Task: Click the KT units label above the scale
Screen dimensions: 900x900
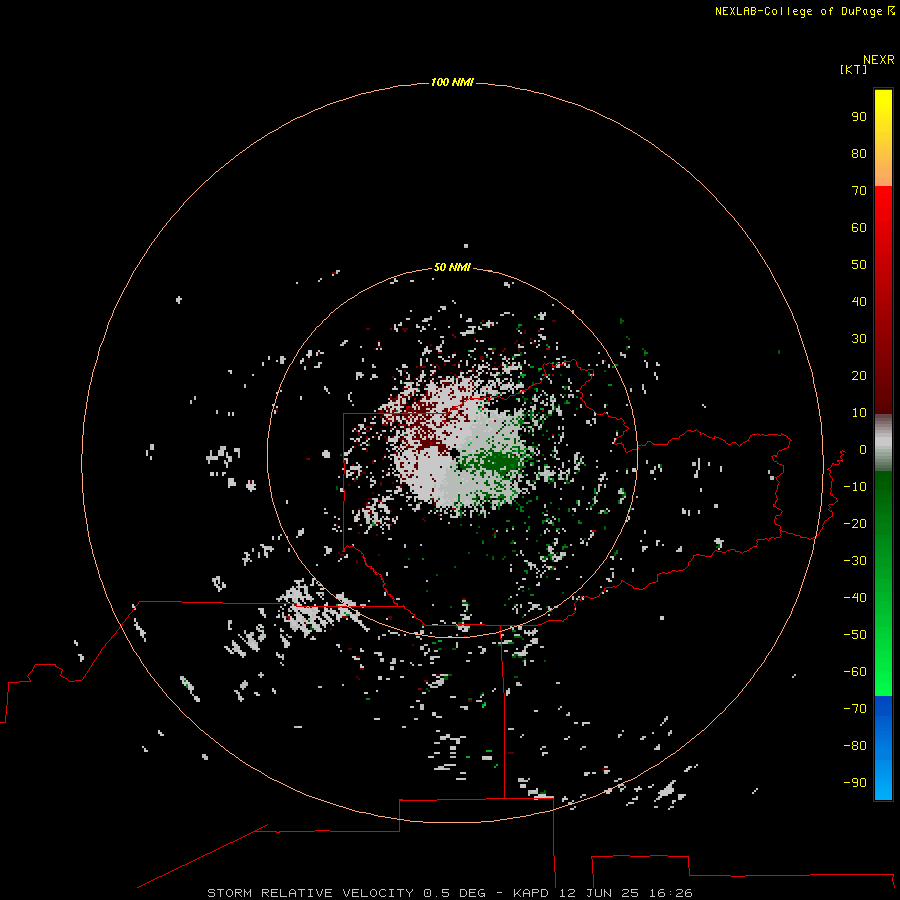Action: coord(854,69)
